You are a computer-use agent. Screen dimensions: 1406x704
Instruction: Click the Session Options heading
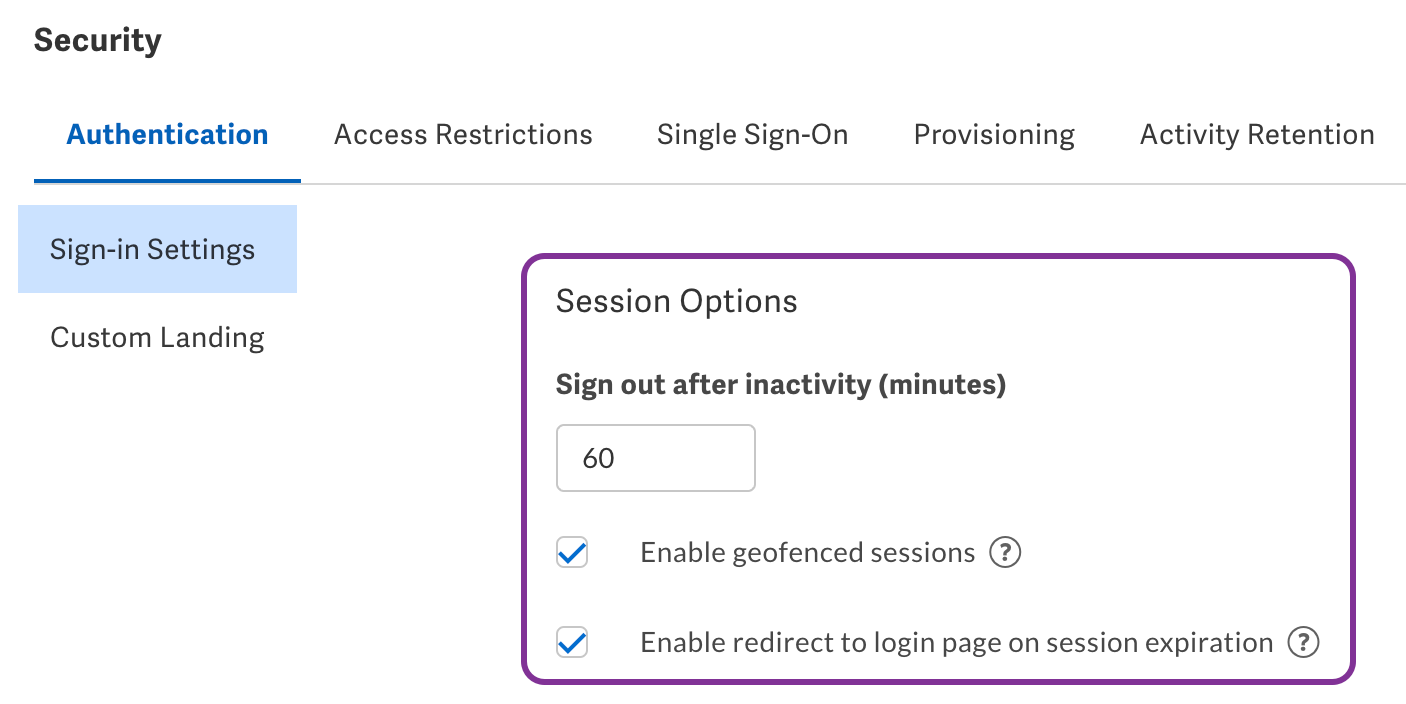click(676, 301)
